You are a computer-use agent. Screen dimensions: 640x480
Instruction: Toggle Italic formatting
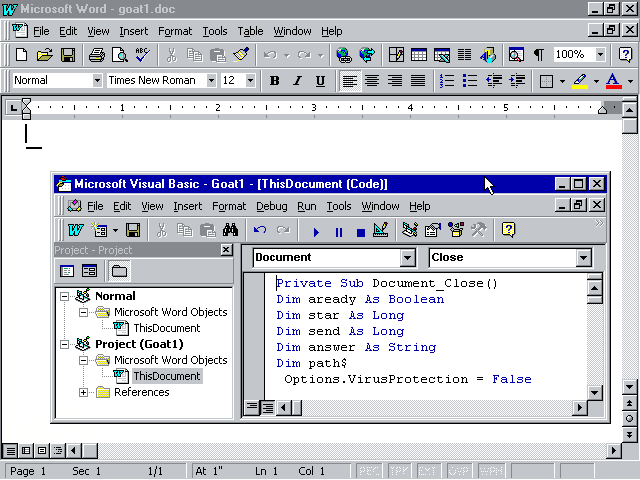pos(298,81)
